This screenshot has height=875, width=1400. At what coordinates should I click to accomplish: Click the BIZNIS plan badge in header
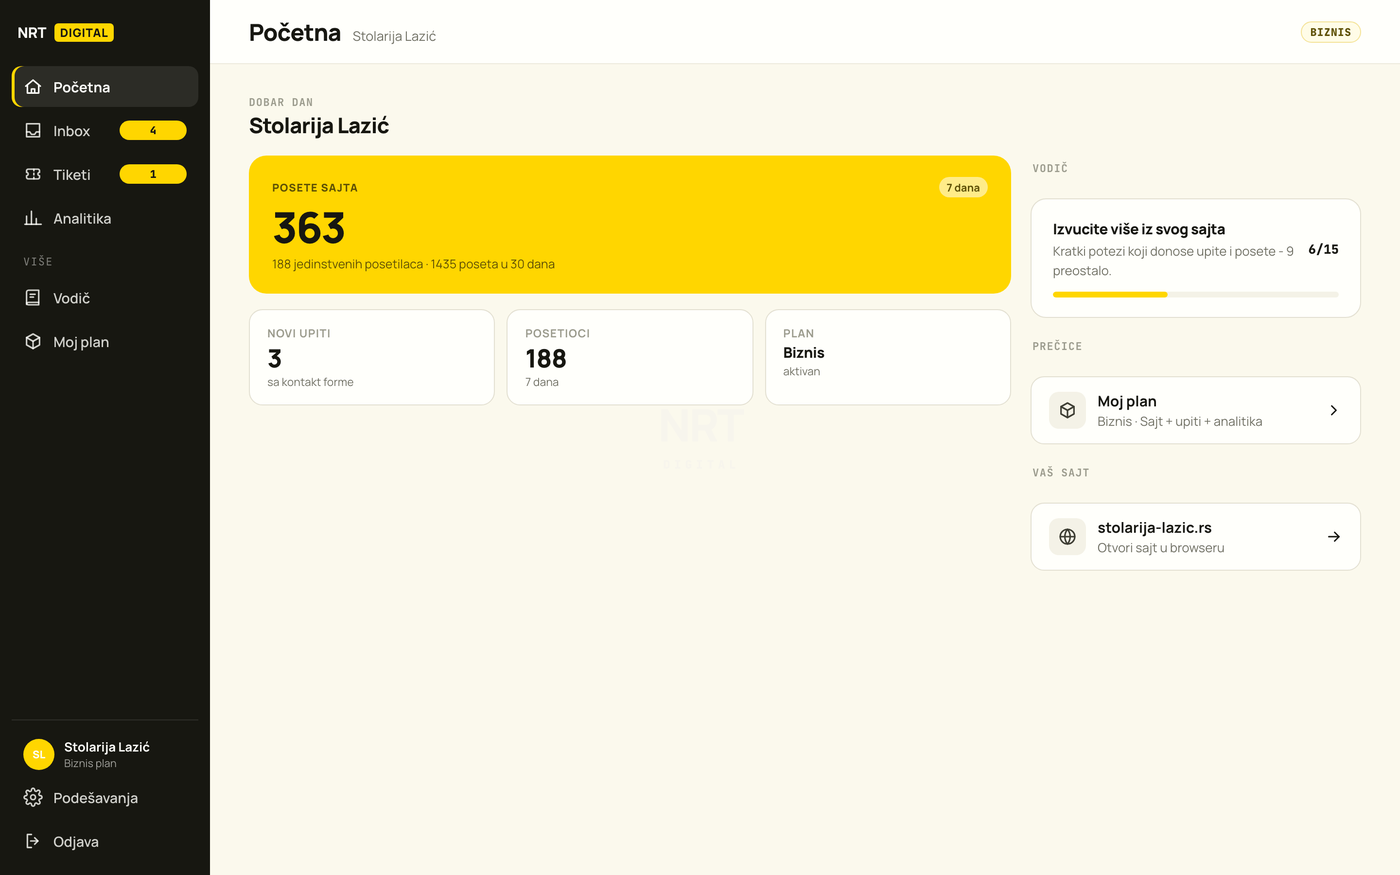[x=1330, y=32]
